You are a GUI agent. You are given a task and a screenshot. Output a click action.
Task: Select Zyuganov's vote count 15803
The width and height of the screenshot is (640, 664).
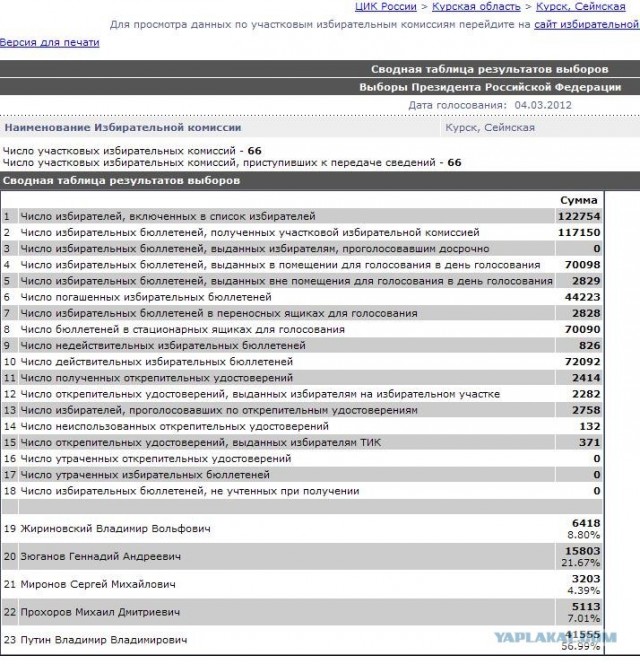tap(582, 551)
